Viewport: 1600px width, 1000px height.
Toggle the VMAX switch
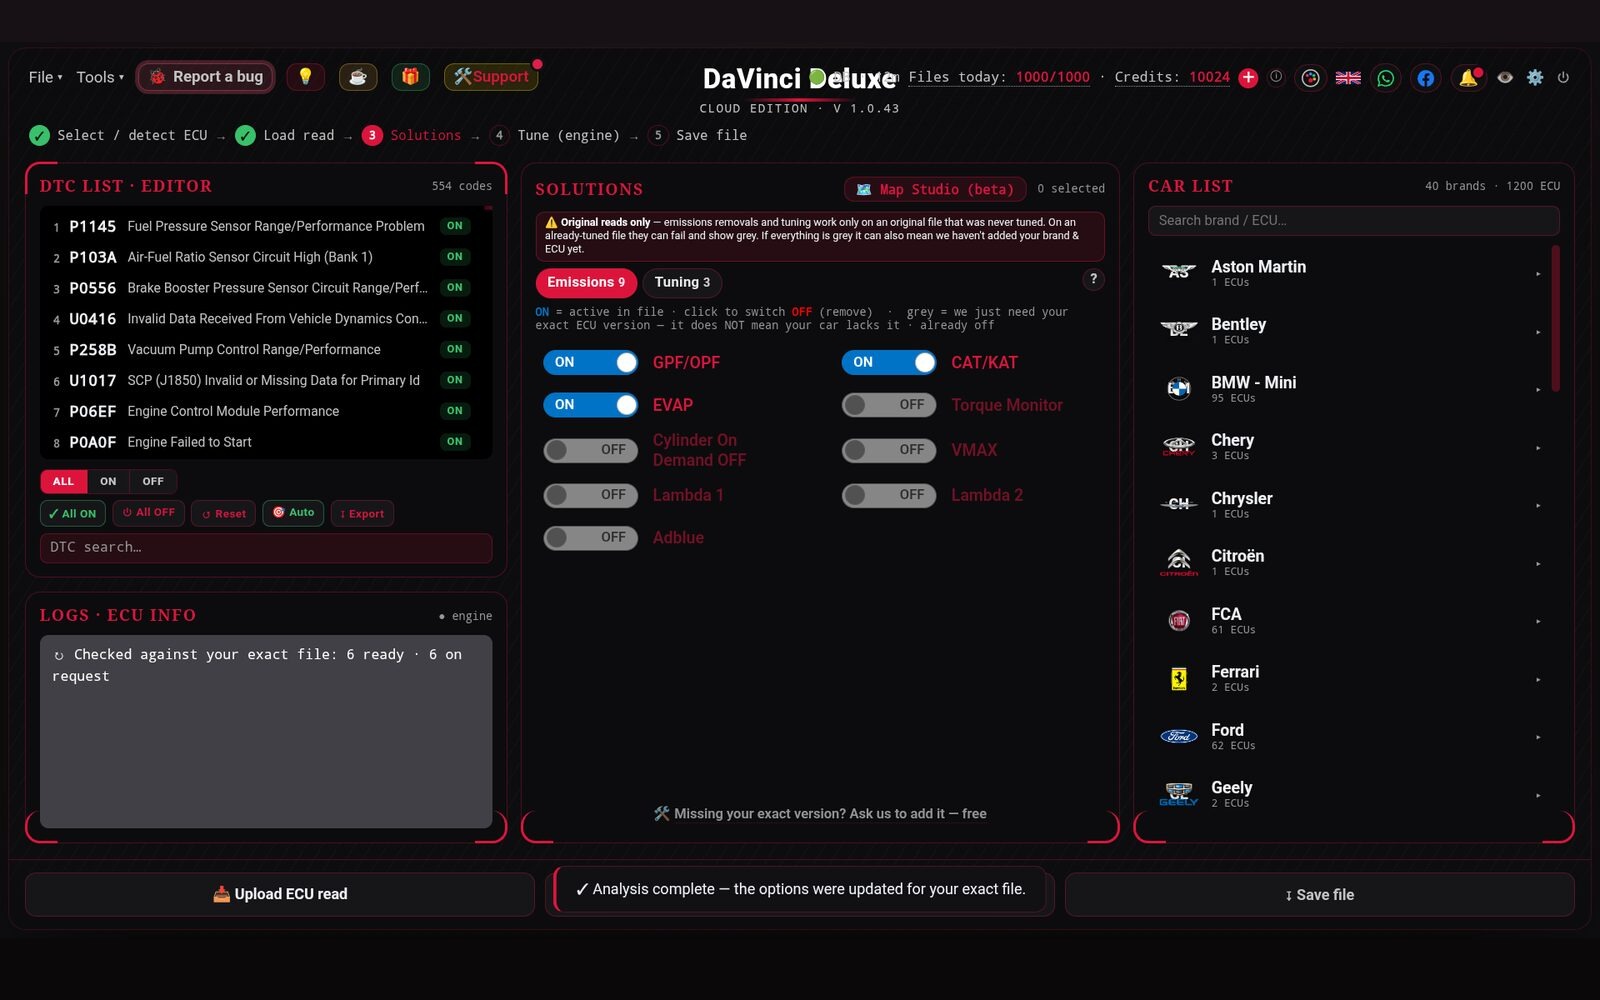click(x=889, y=450)
